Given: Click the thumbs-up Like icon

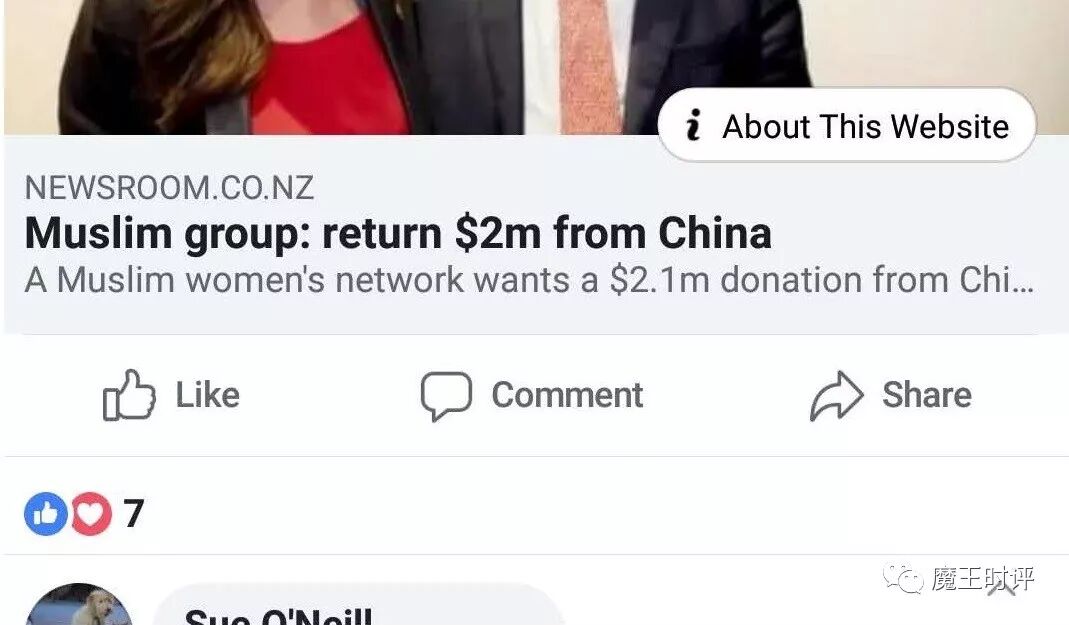Looking at the screenshot, I should (x=129, y=395).
